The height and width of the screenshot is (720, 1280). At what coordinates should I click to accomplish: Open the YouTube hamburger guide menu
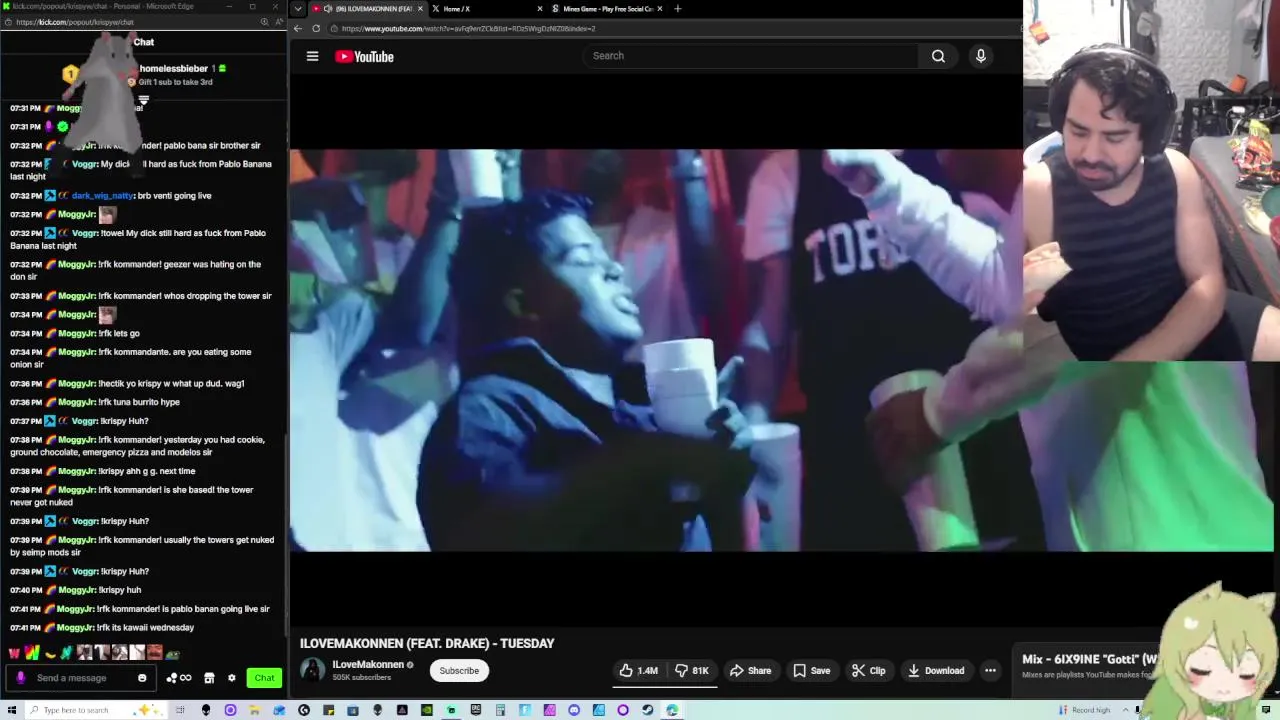(x=312, y=57)
